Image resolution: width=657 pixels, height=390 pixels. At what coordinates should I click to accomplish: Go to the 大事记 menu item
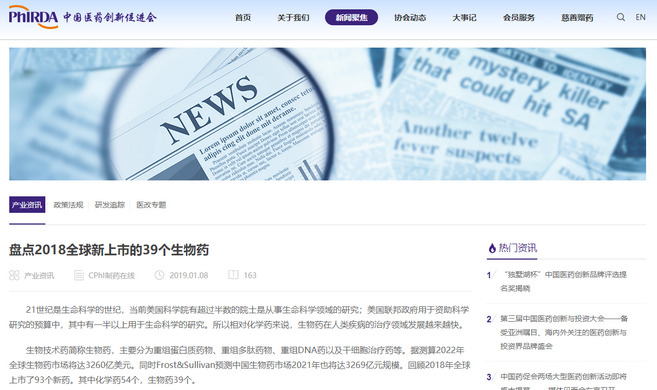464,18
